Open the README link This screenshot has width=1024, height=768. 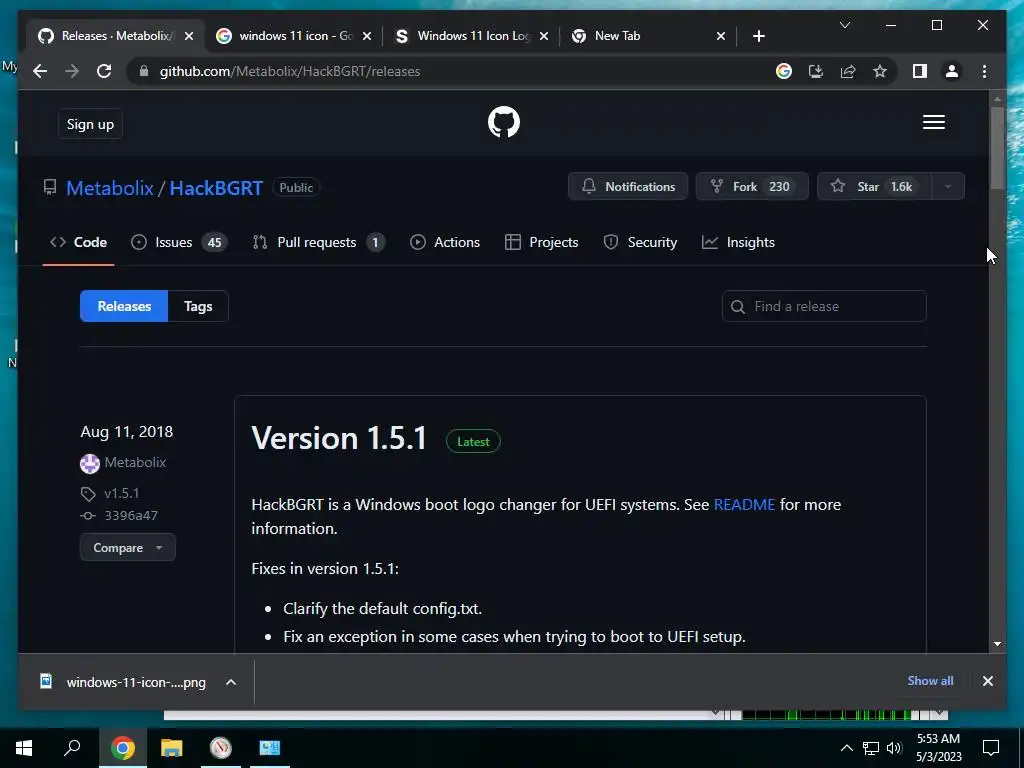[744, 505]
